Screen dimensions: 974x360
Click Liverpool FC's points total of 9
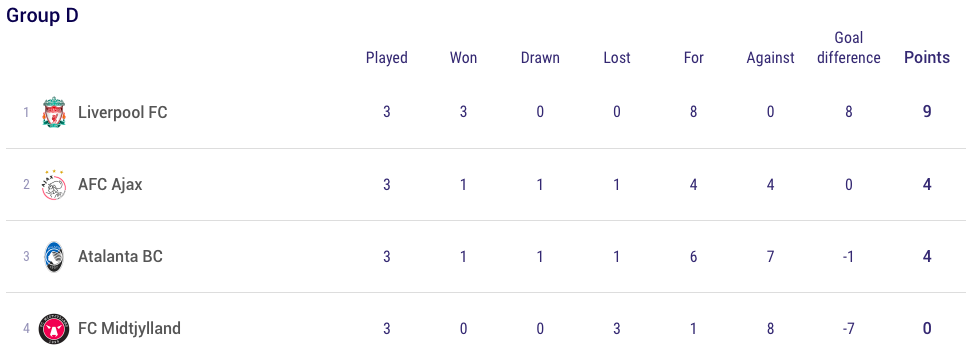[x=927, y=112]
